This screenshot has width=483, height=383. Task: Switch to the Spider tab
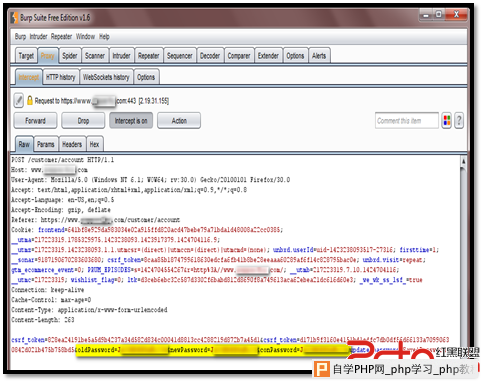[x=70, y=56]
